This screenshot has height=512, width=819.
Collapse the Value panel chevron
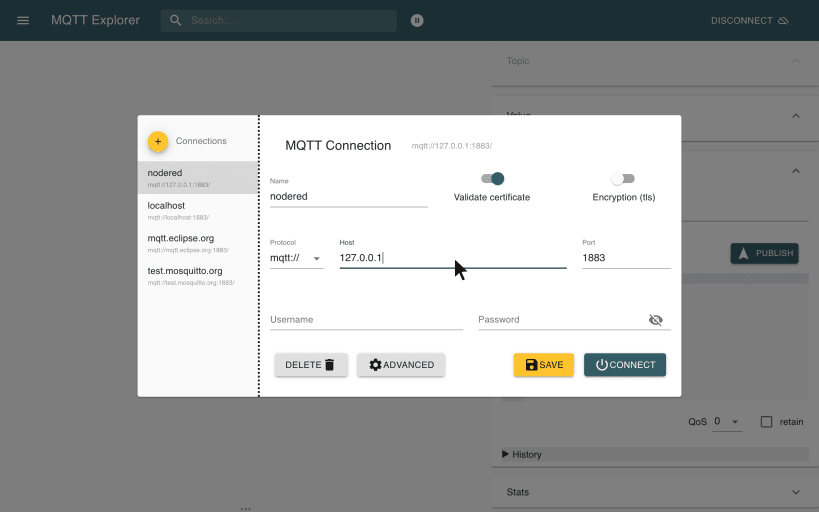tap(795, 116)
